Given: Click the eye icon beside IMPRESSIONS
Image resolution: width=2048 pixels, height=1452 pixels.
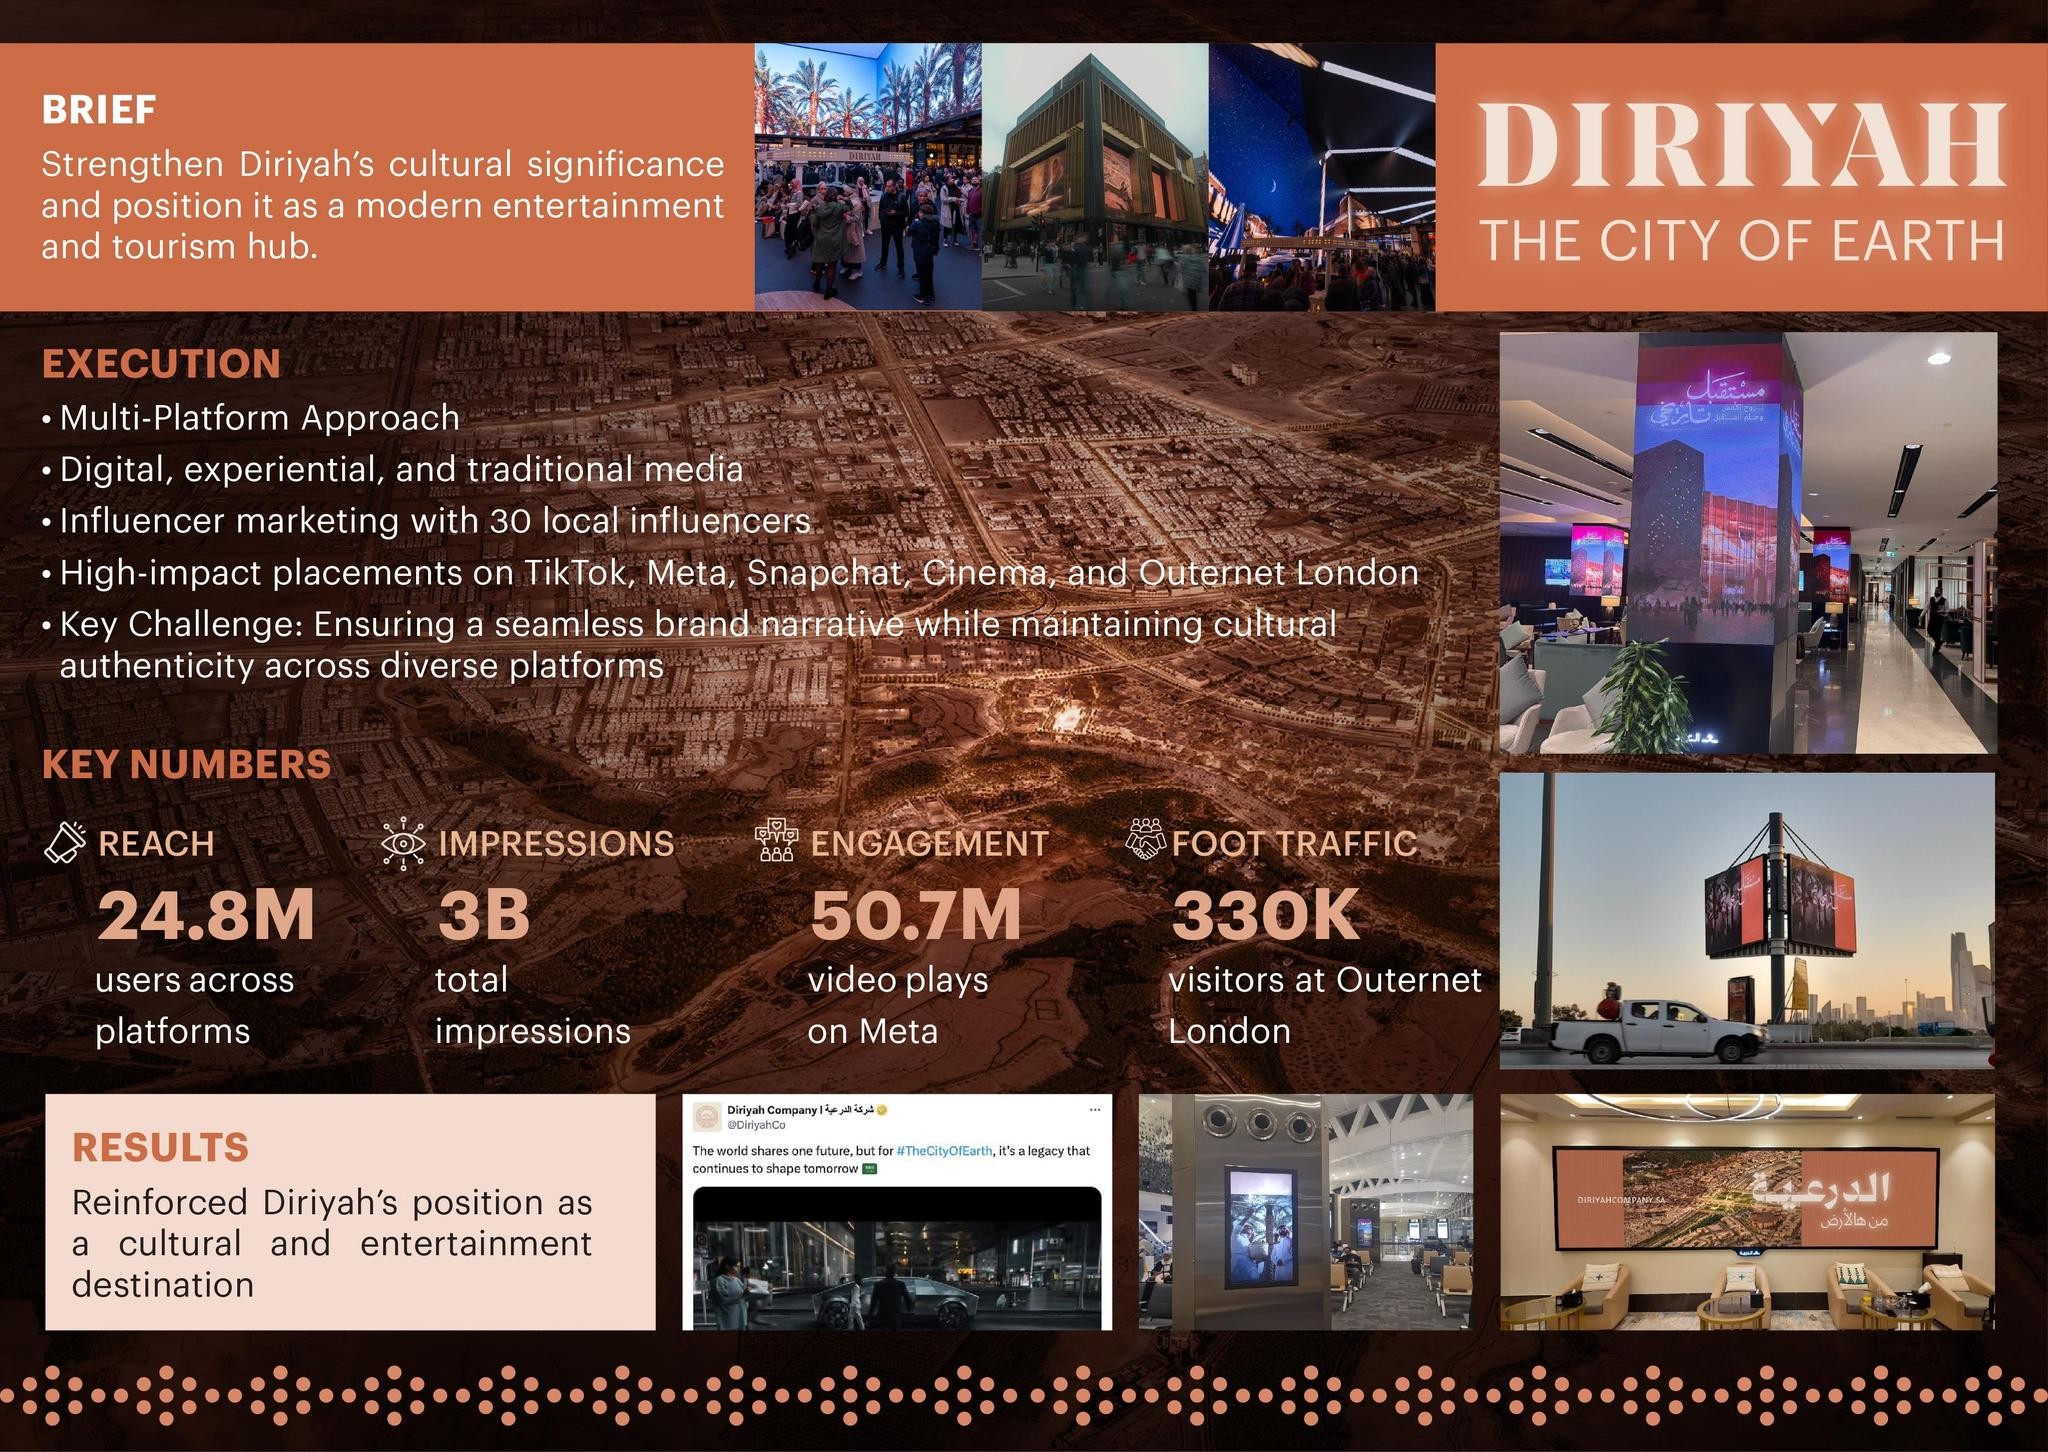Looking at the screenshot, I should point(403,843).
